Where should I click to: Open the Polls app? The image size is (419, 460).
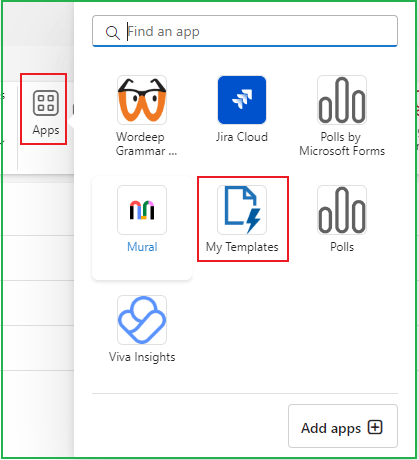(342, 219)
